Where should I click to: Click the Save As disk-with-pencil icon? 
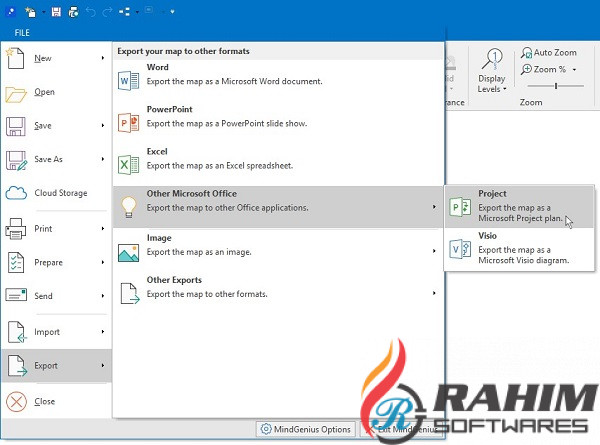[x=16, y=160]
